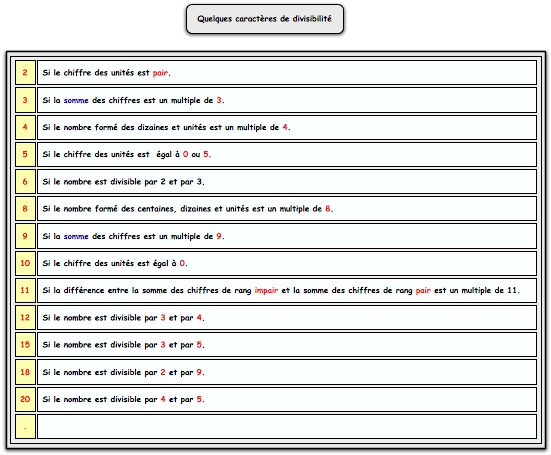Click the red word 'pair' in row 2
This screenshot has width=551, height=455.
tap(160, 73)
